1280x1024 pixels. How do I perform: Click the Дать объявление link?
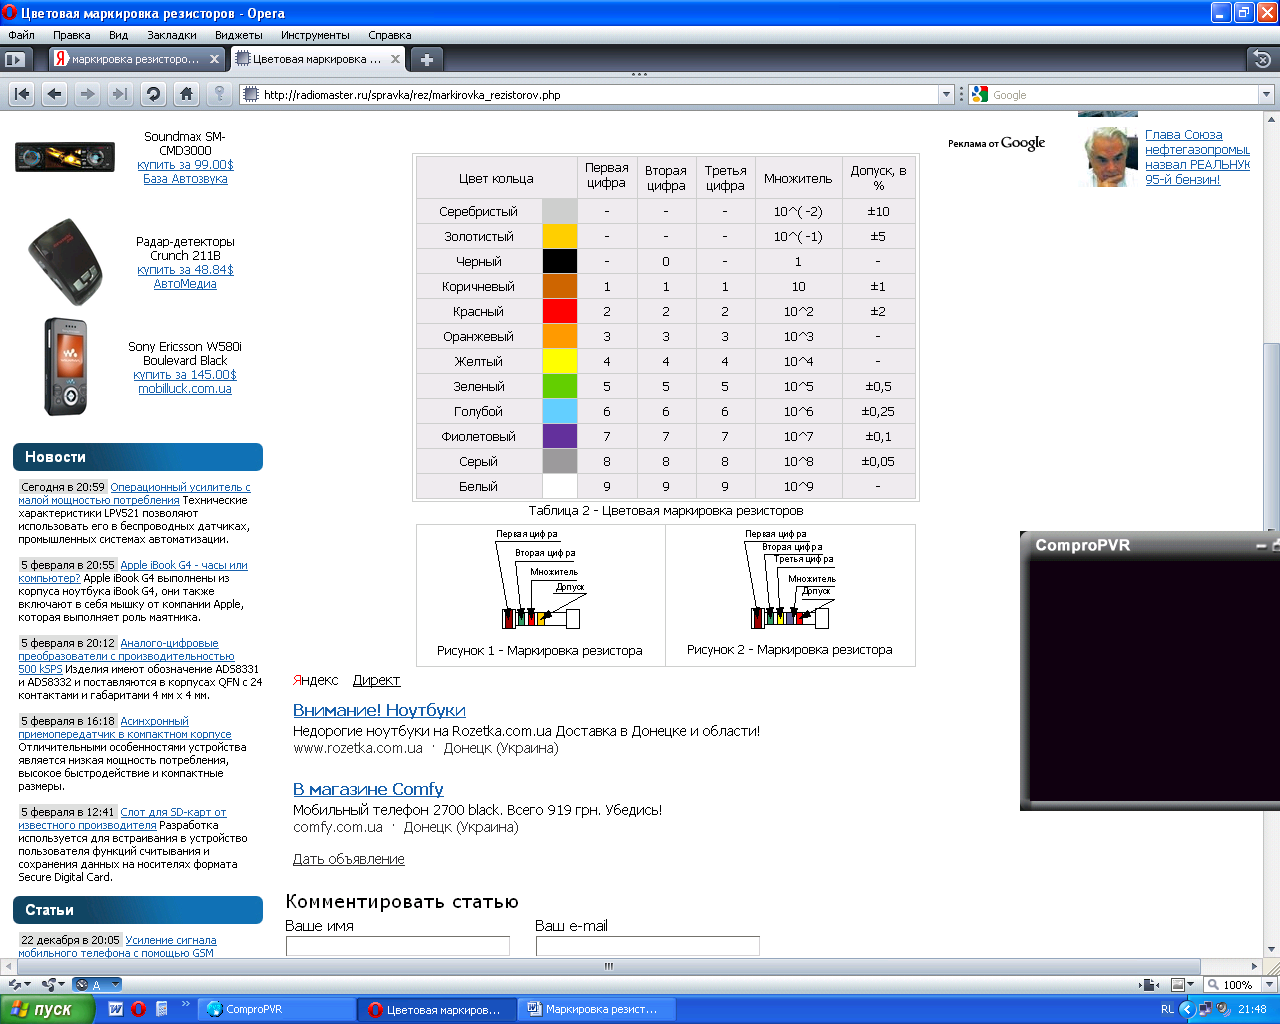(349, 859)
